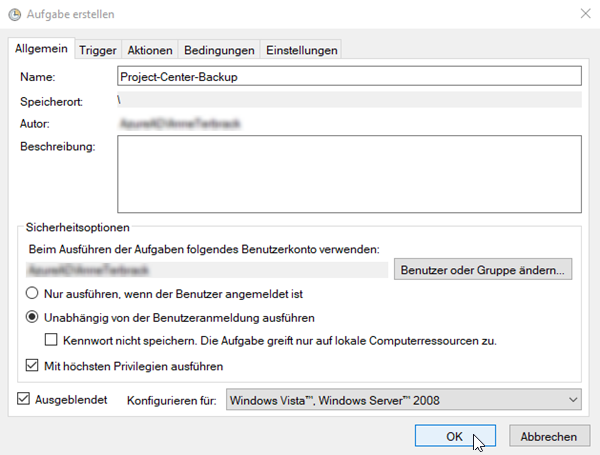Cancel with the Abbrechen button
This screenshot has height=455, width=600.
pyautogui.click(x=548, y=436)
